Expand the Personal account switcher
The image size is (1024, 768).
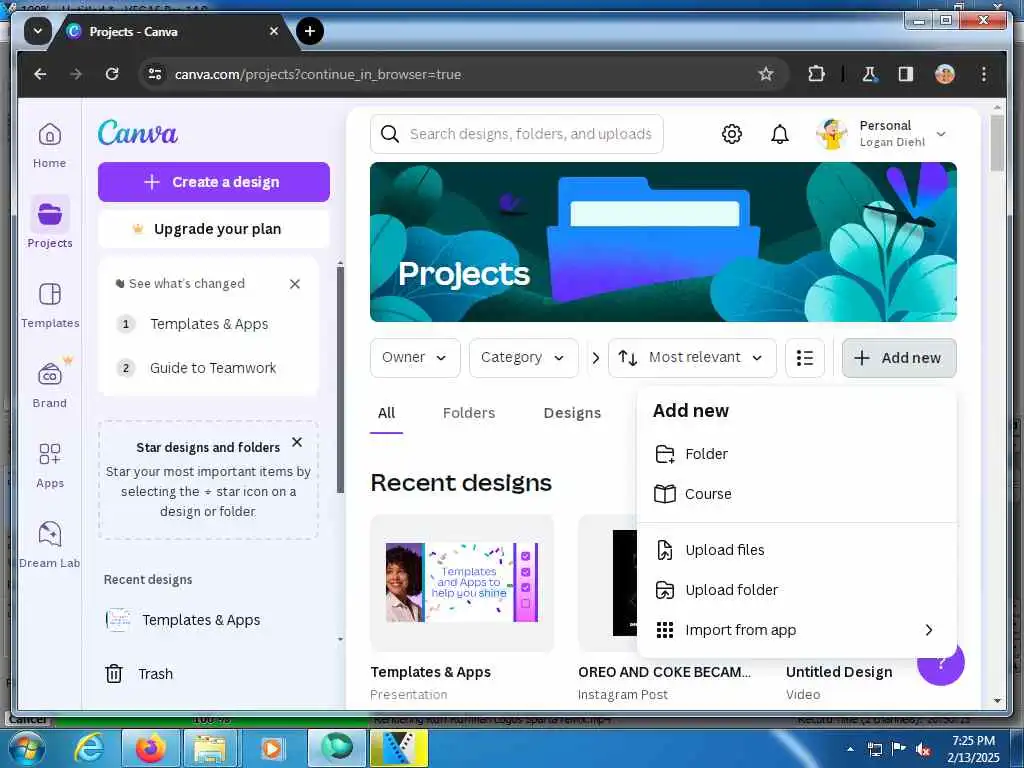(x=882, y=134)
